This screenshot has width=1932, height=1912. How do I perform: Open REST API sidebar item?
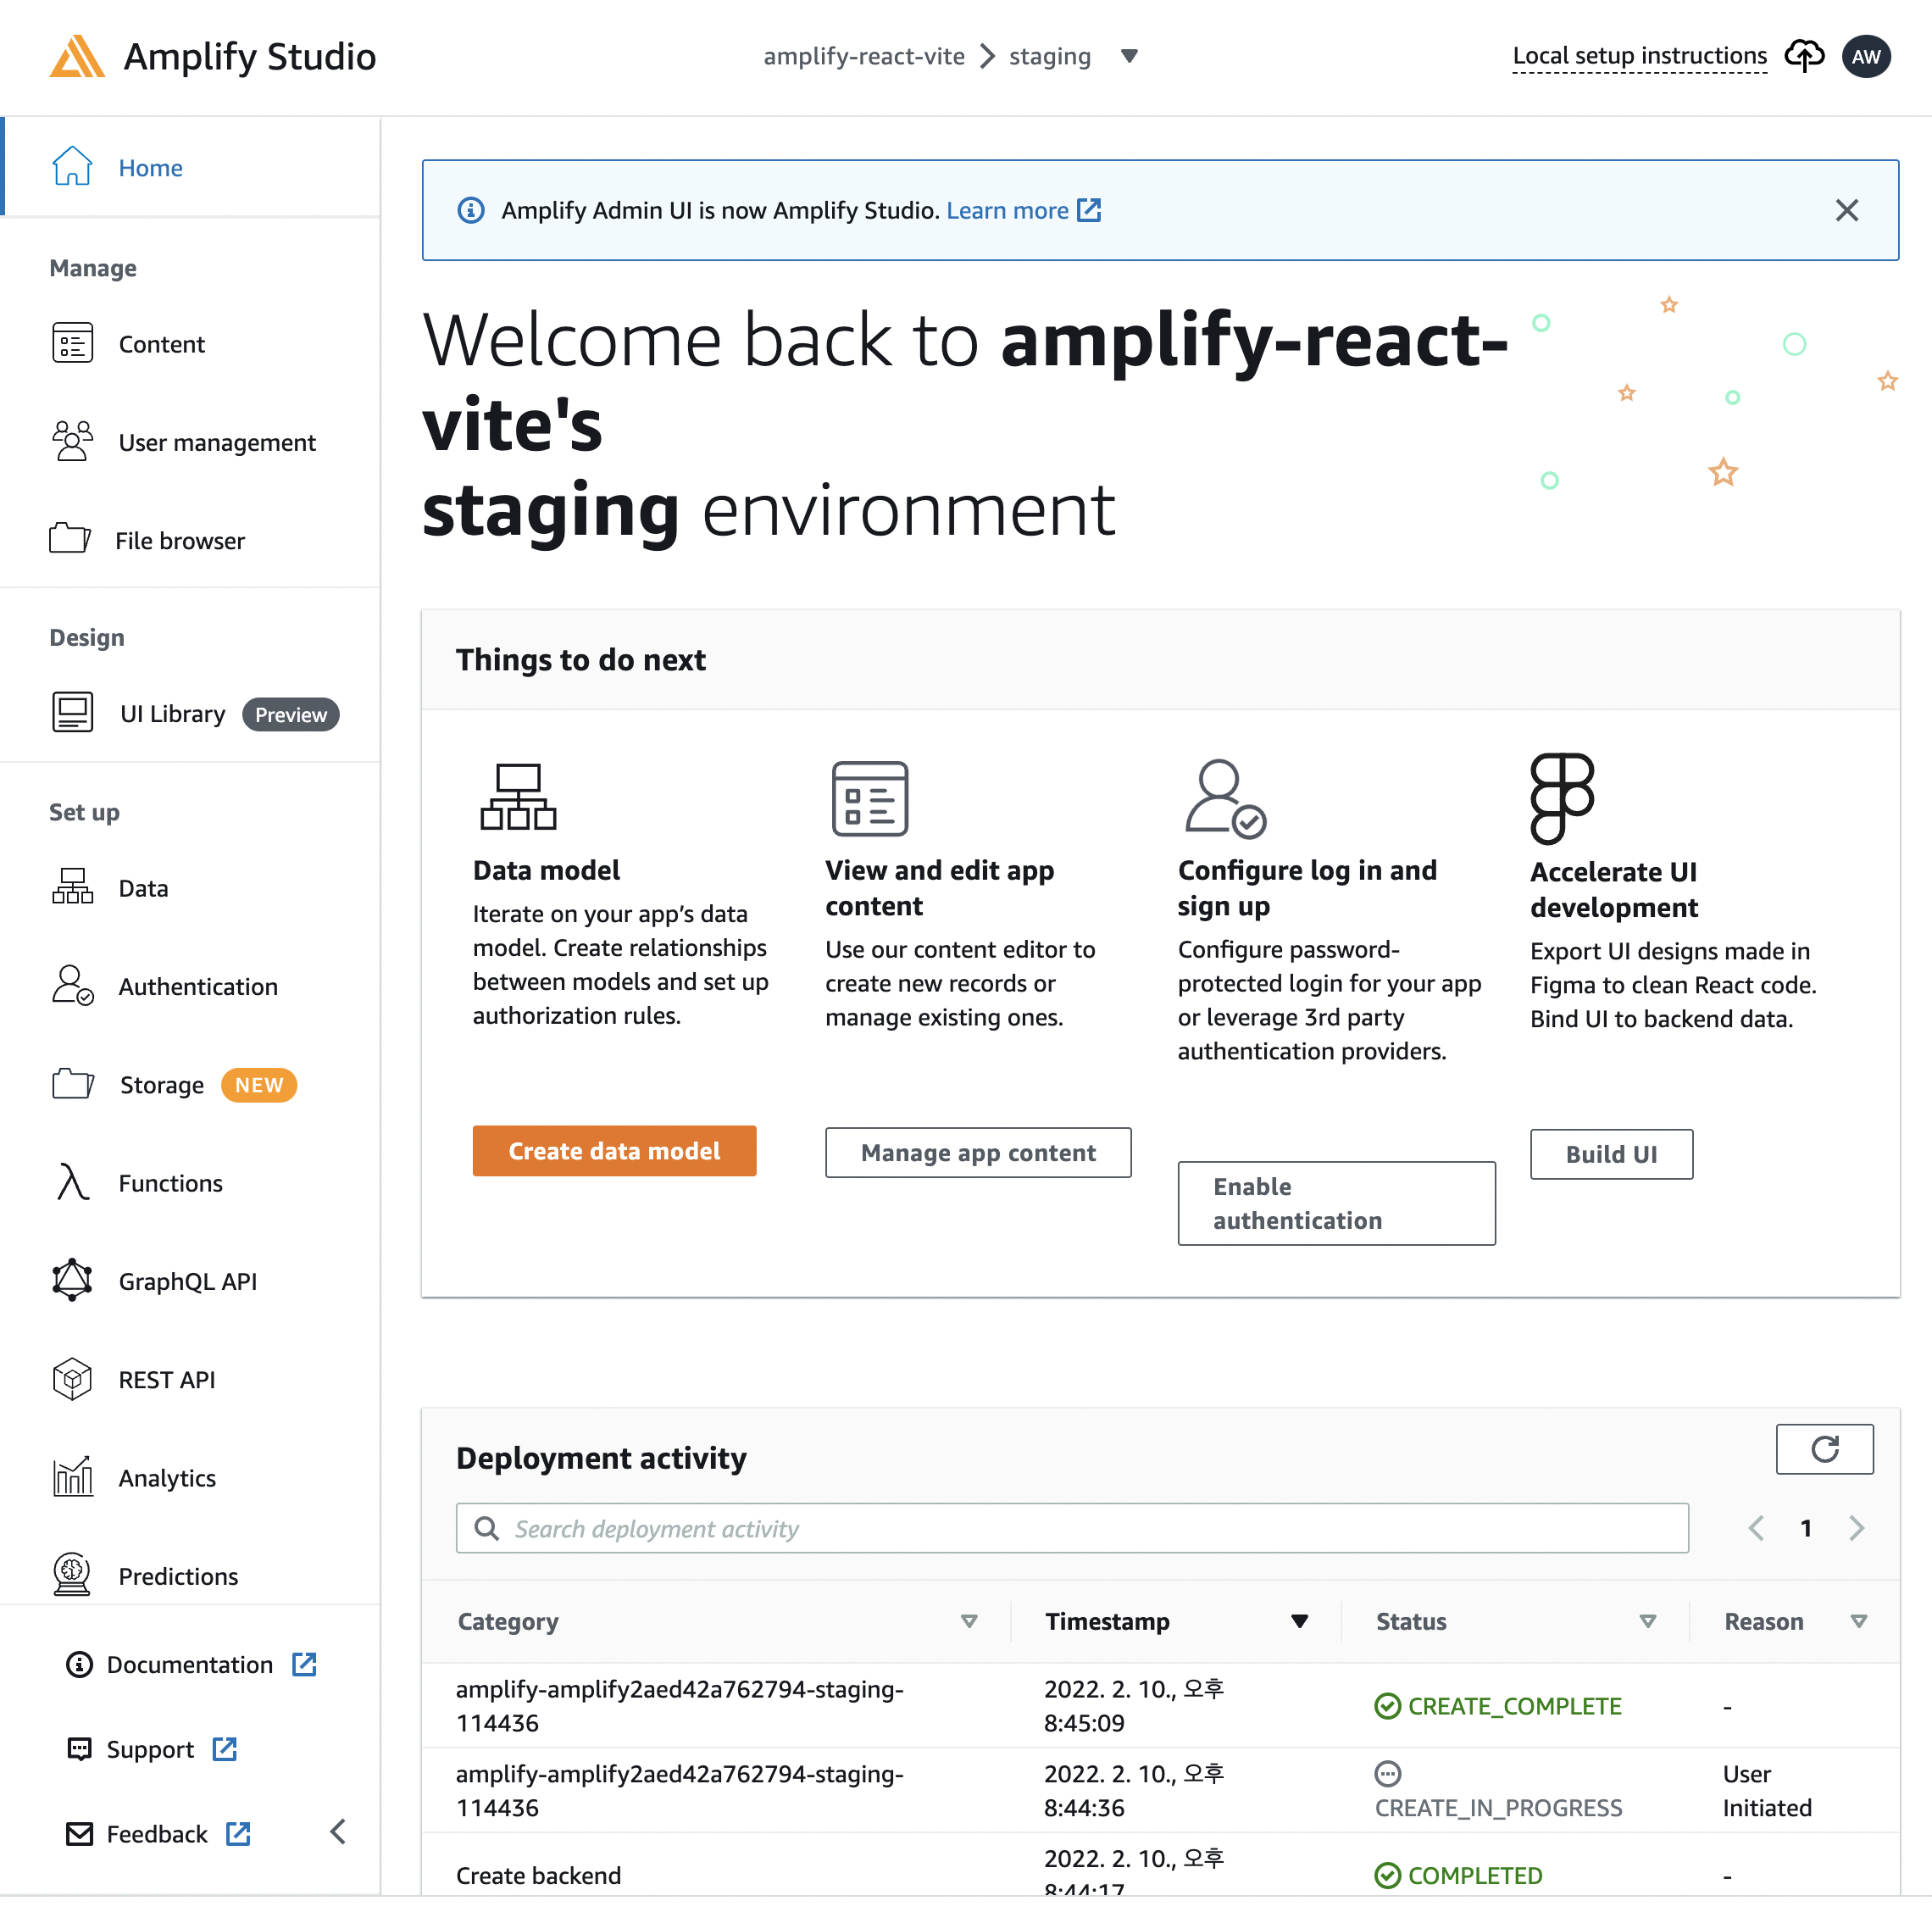coord(166,1380)
